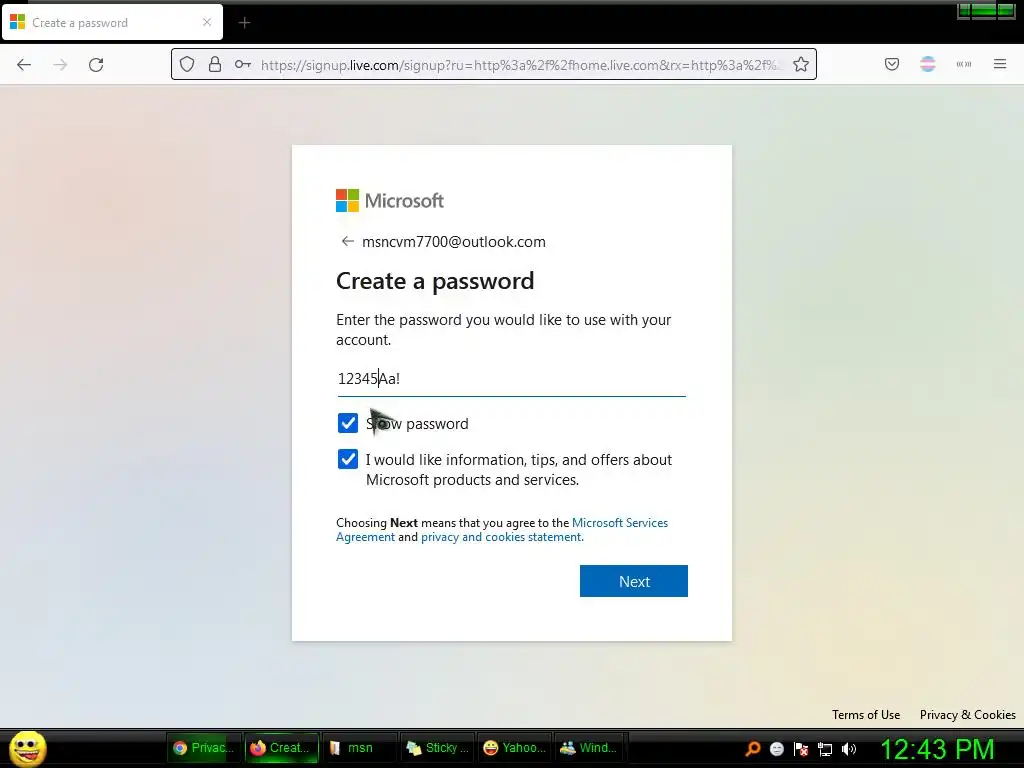Click the padlock site security icon
This screenshot has width=1024, height=768.
(215, 64)
